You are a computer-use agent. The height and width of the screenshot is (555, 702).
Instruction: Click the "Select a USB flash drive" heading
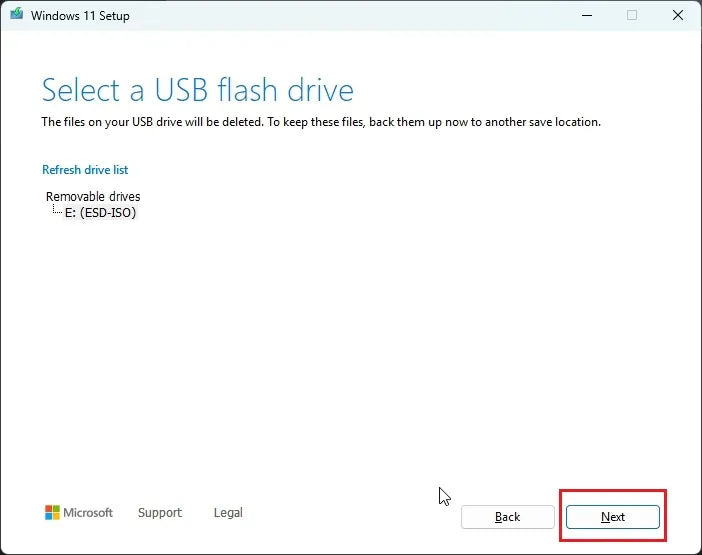click(197, 90)
